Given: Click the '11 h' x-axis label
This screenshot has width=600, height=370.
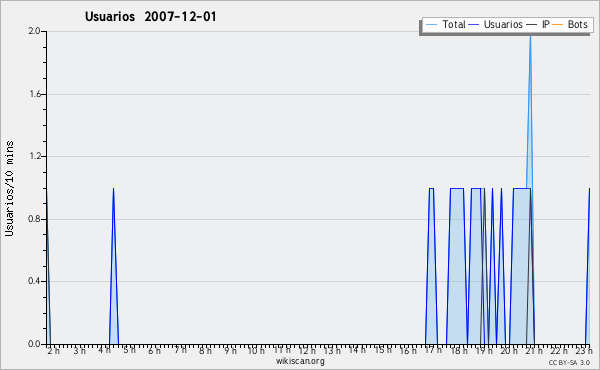Looking at the screenshot, I should coord(282,350).
